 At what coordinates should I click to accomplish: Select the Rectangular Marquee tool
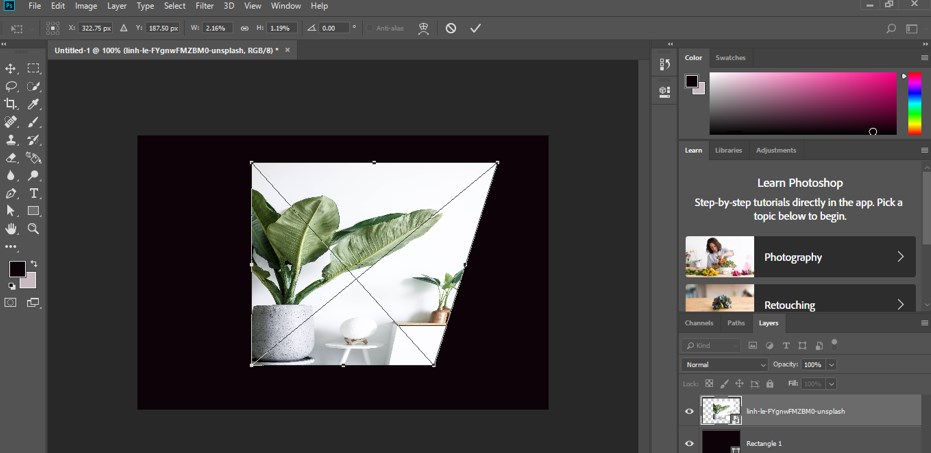33,68
